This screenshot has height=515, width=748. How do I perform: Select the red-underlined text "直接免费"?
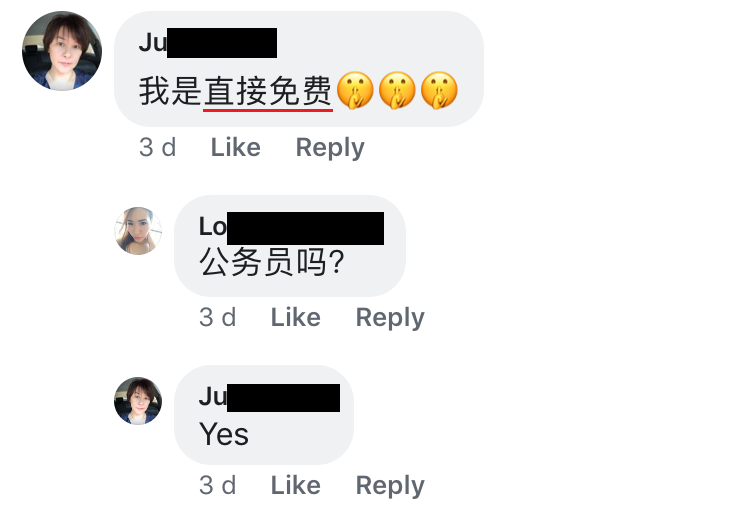(268, 91)
